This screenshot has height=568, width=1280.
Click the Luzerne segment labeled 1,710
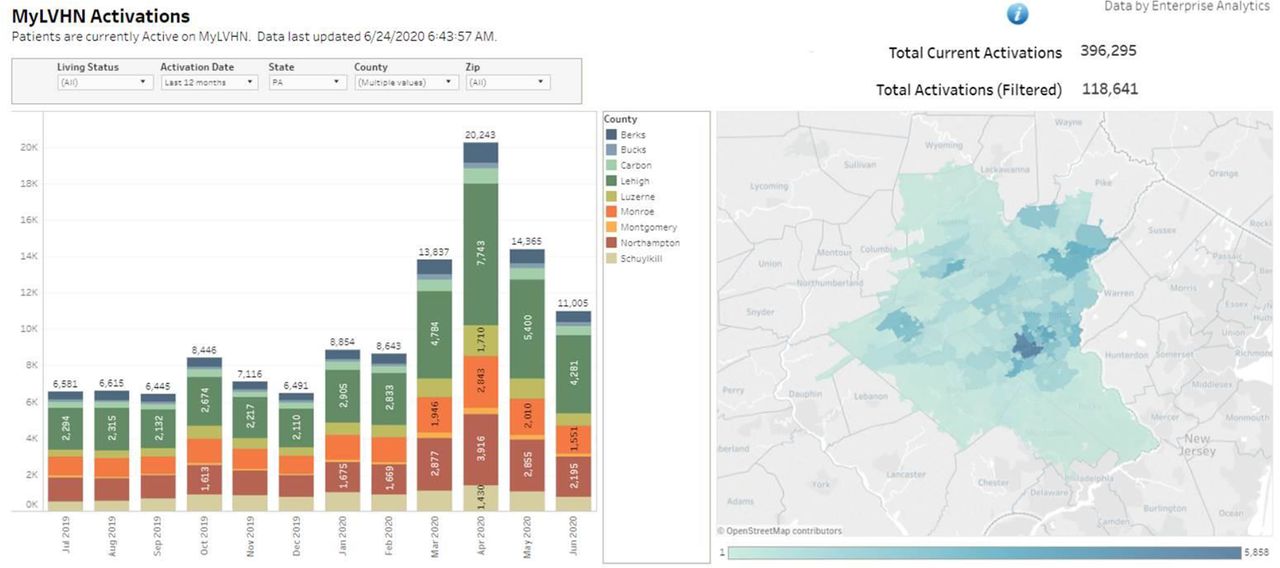coord(481,340)
